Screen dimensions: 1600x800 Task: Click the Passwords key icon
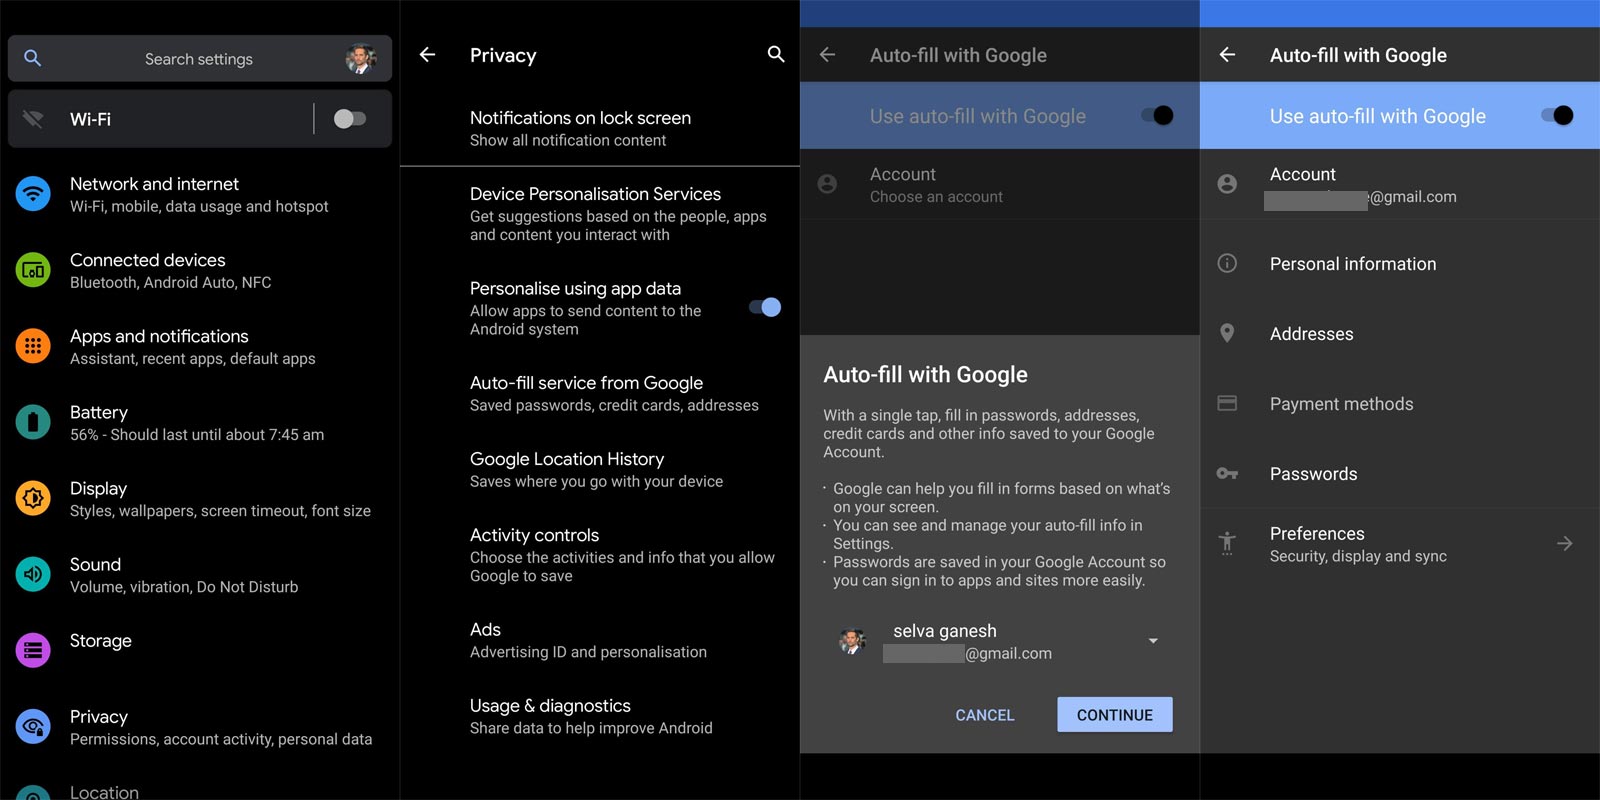click(1227, 473)
